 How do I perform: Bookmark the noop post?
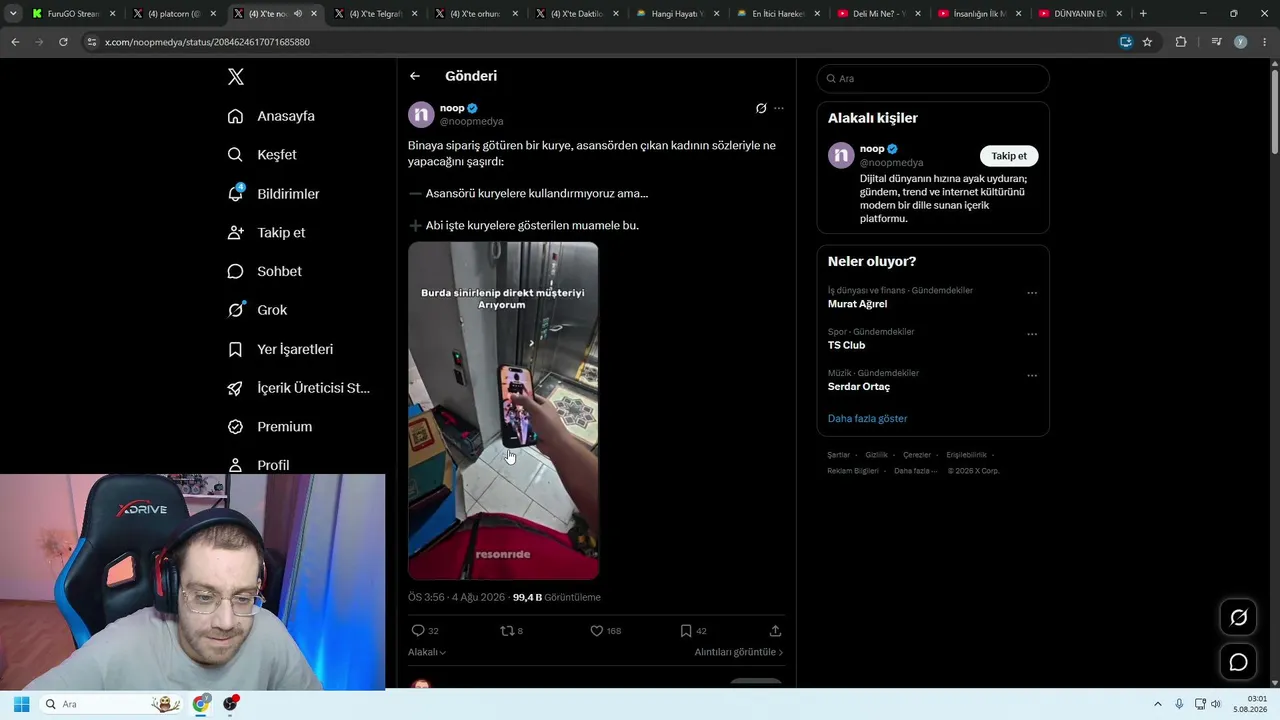[693, 631]
